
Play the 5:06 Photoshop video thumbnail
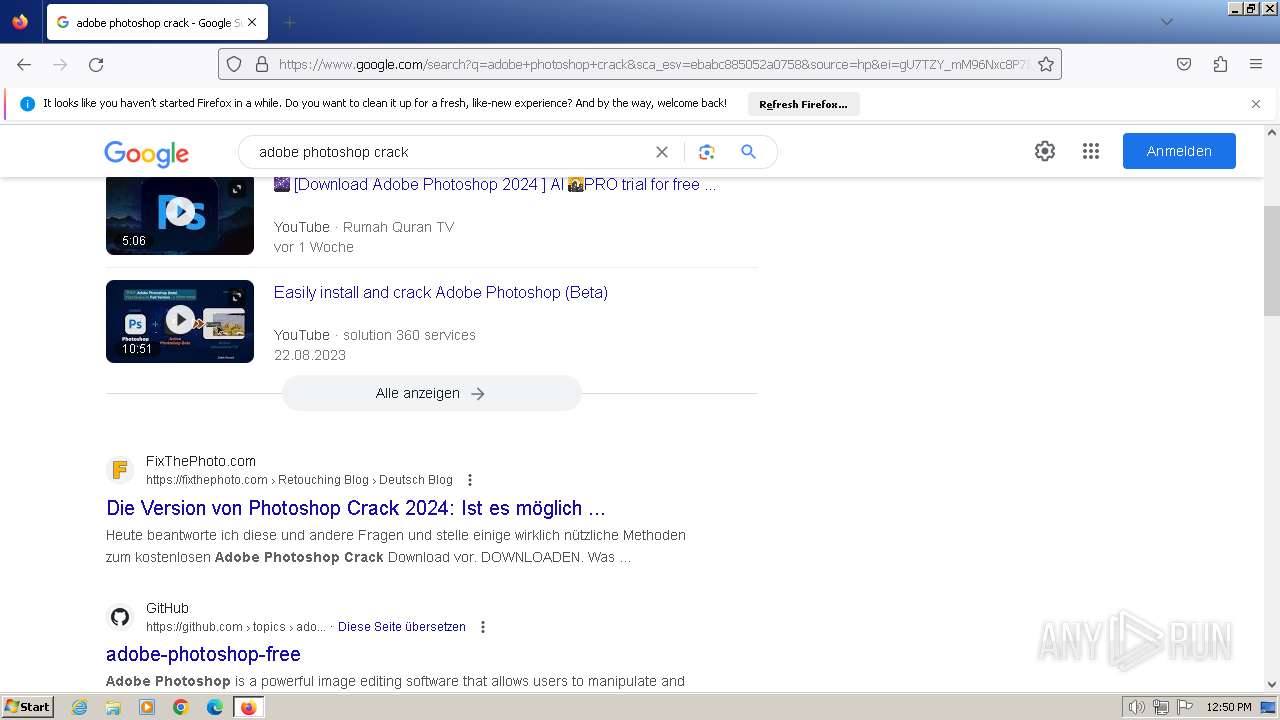pos(180,214)
